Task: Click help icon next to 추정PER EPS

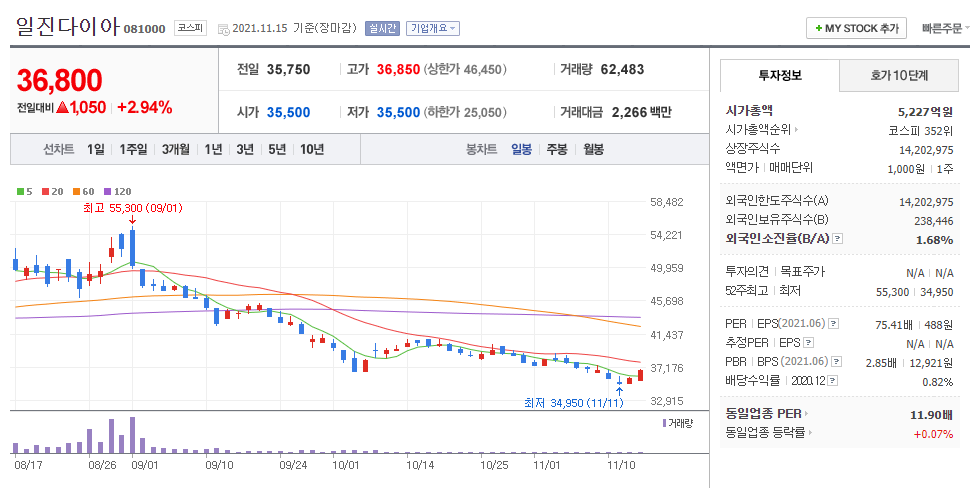Action: tap(808, 342)
